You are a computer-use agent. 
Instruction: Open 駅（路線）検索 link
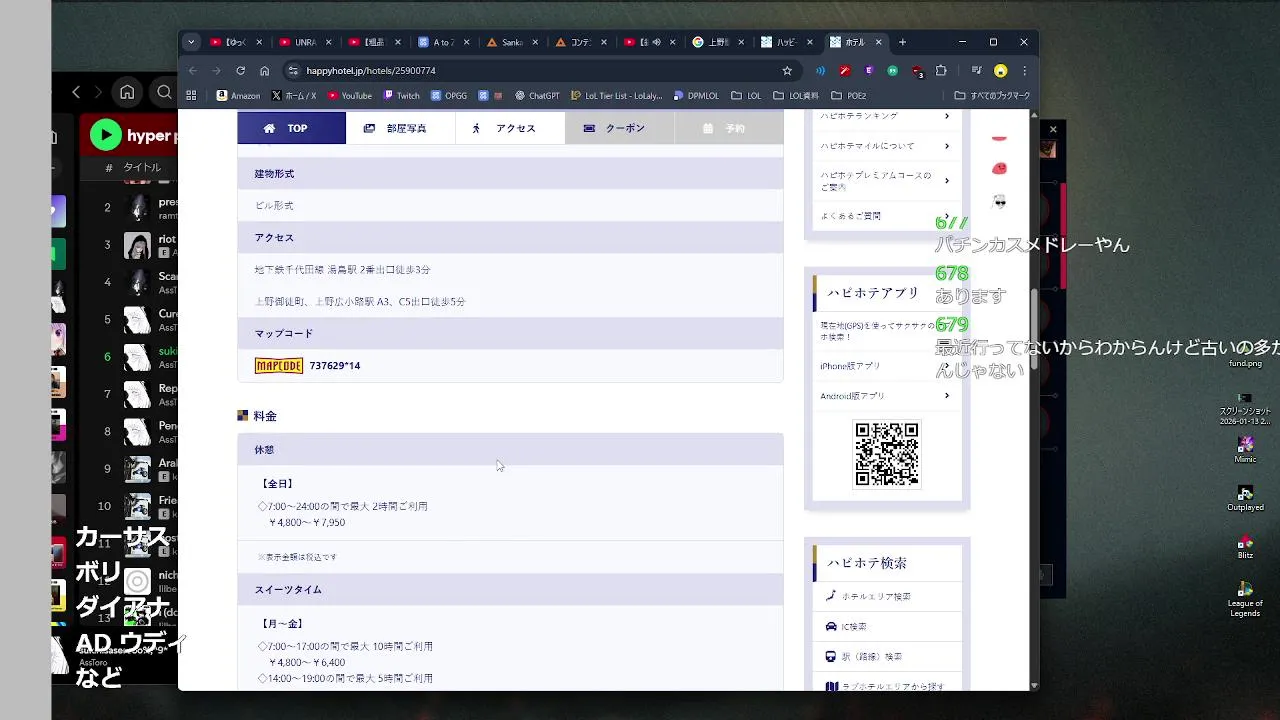pos(886,656)
